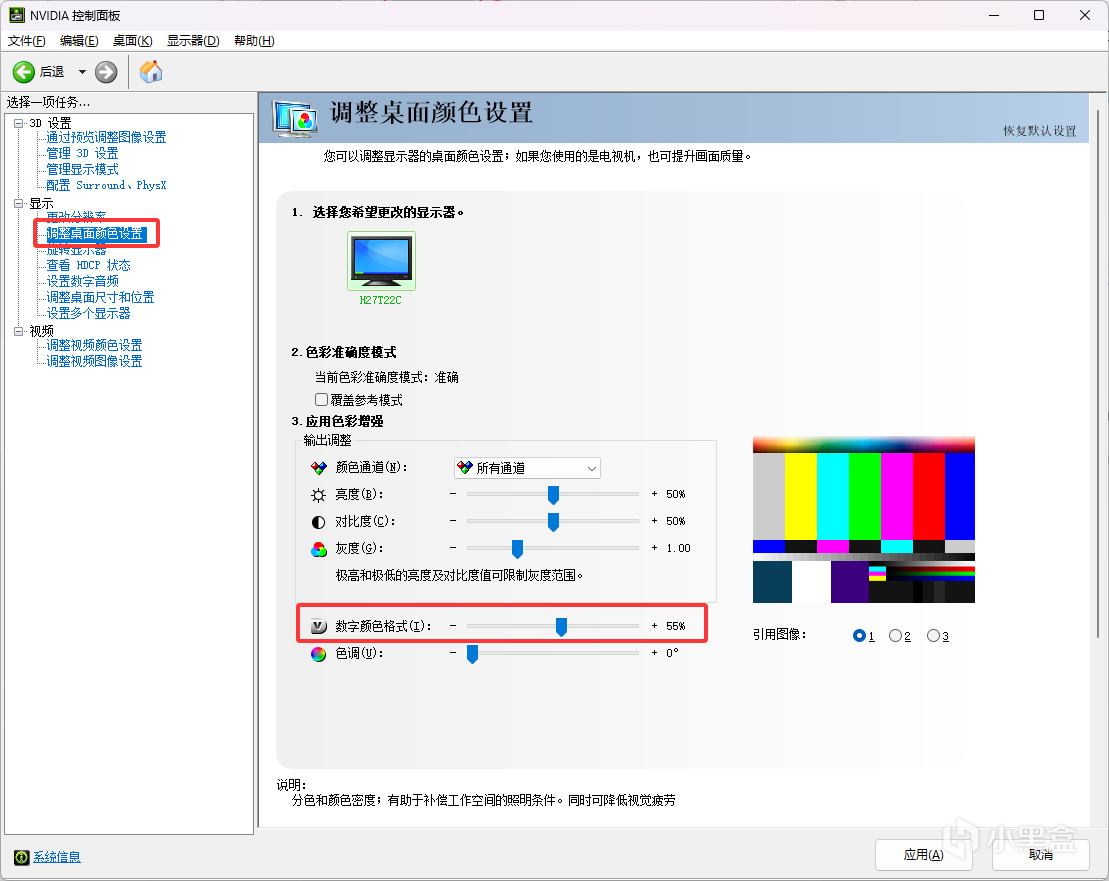Click the 取消 cancel button
This screenshot has width=1109, height=881.
click(x=1040, y=855)
